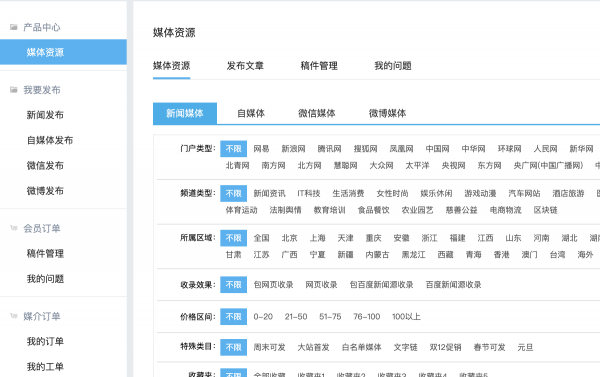Filter portal type by 新浪网
600x377 pixels.
tap(293, 149)
